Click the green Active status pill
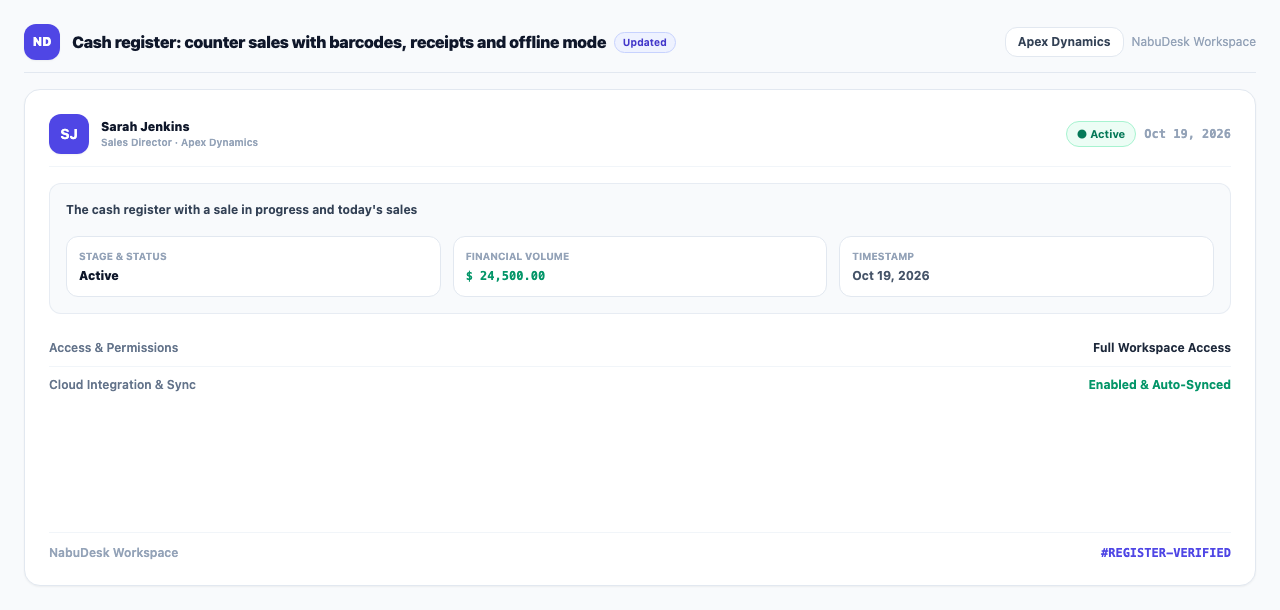Screen dimensions: 1280x610 coord(1101,134)
